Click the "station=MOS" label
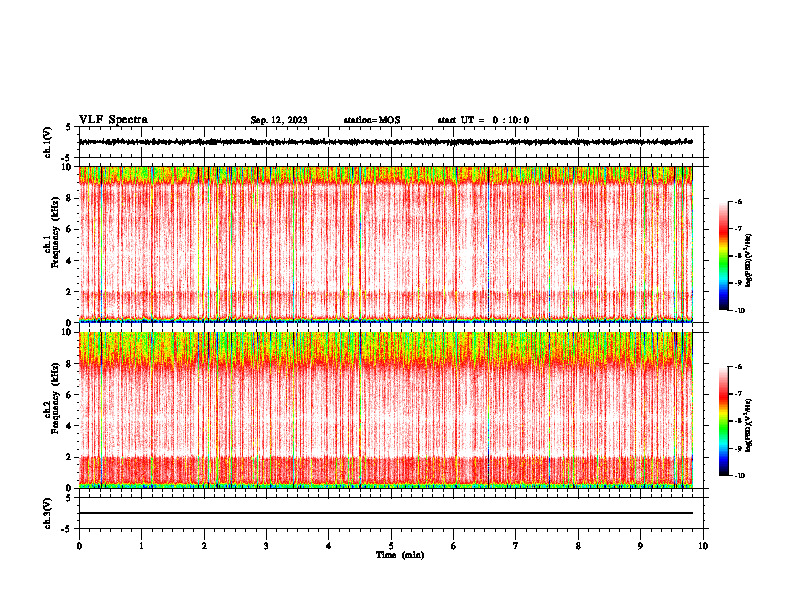This screenshot has height=612, width=792. point(372,120)
